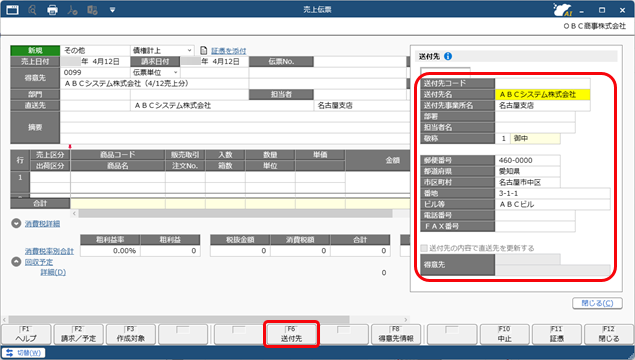The height and width of the screenshot is (360, 635).
Task: Click the ＦＡＸ番号 input field
Action: click(535, 226)
